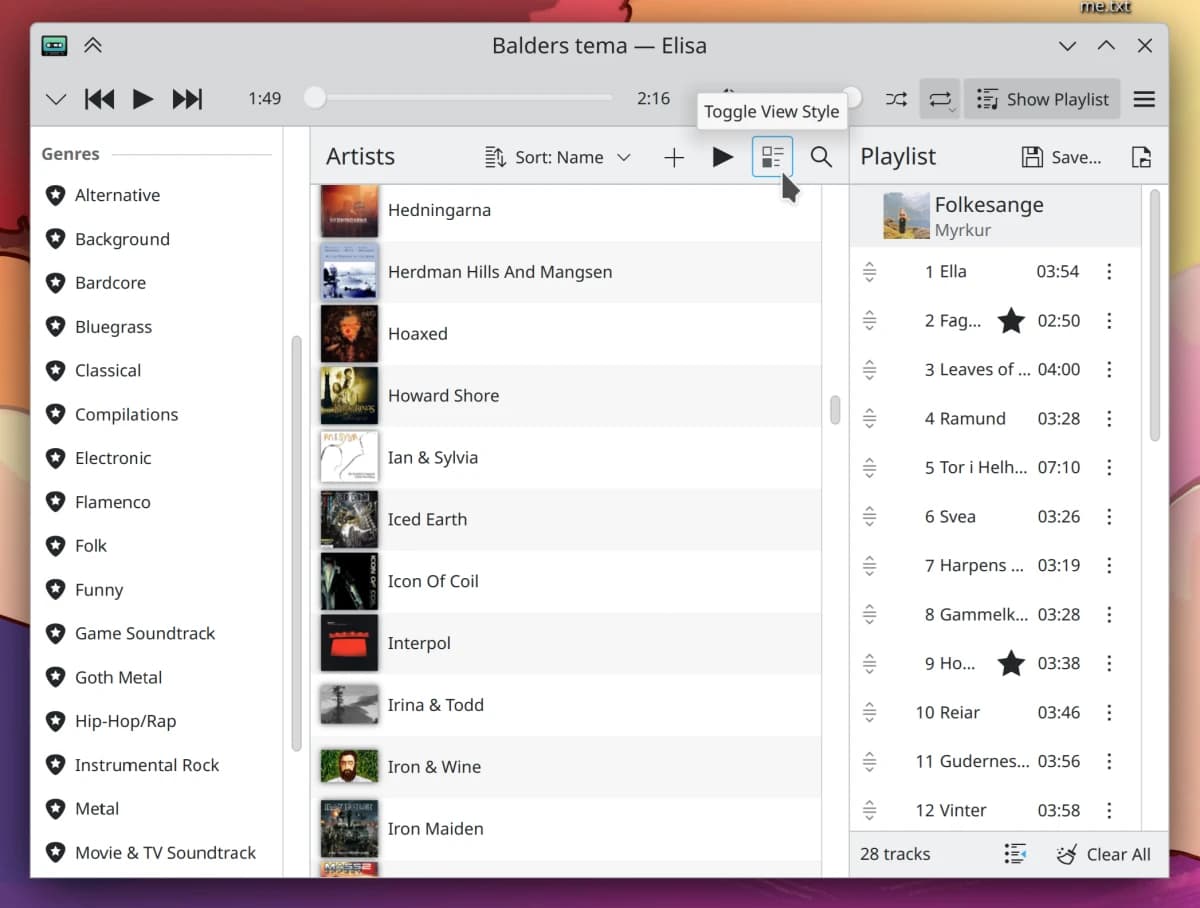Click the load playlist icon beside Save
The image size is (1200, 908).
(x=1141, y=157)
